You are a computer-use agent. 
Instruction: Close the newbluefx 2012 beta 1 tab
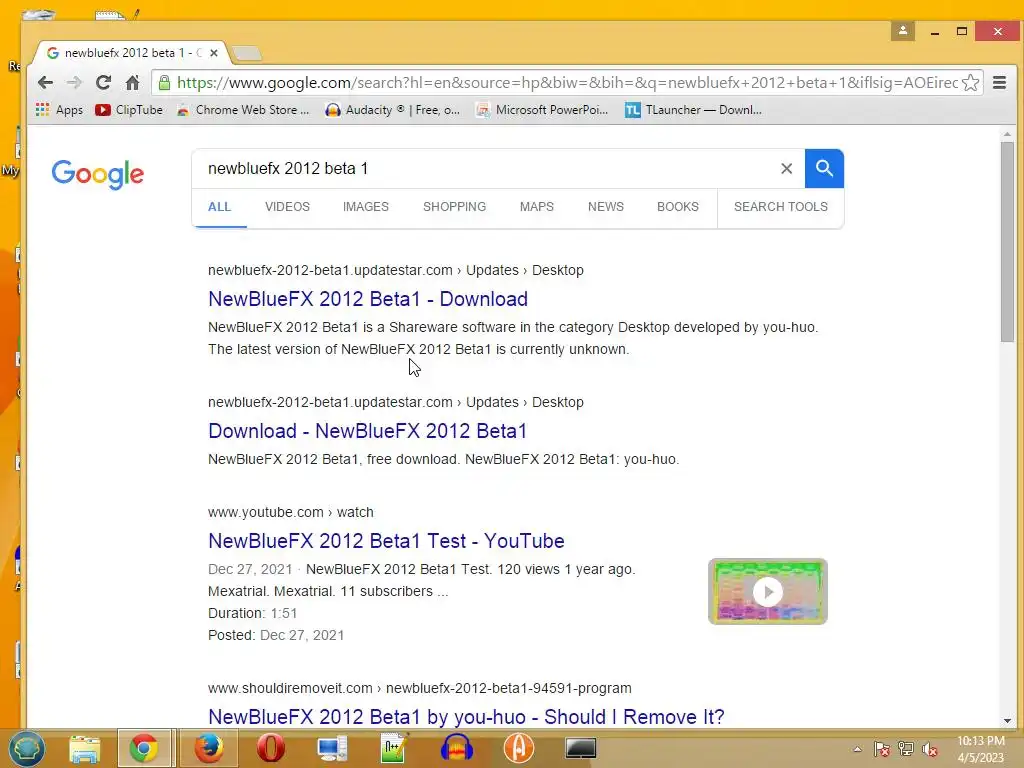(x=214, y=53)
